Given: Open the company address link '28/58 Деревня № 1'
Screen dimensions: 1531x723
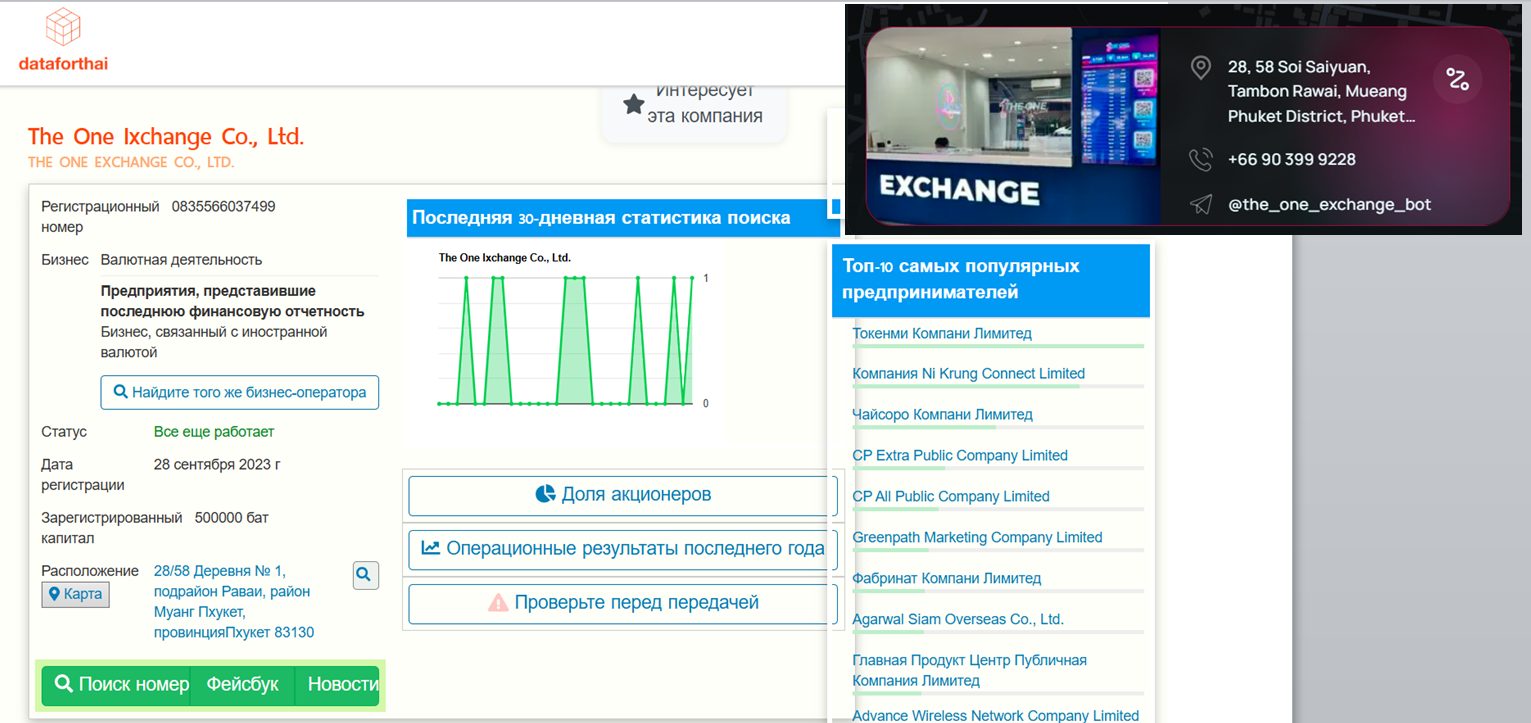Looking at the screenshot, I should point(234,602).
